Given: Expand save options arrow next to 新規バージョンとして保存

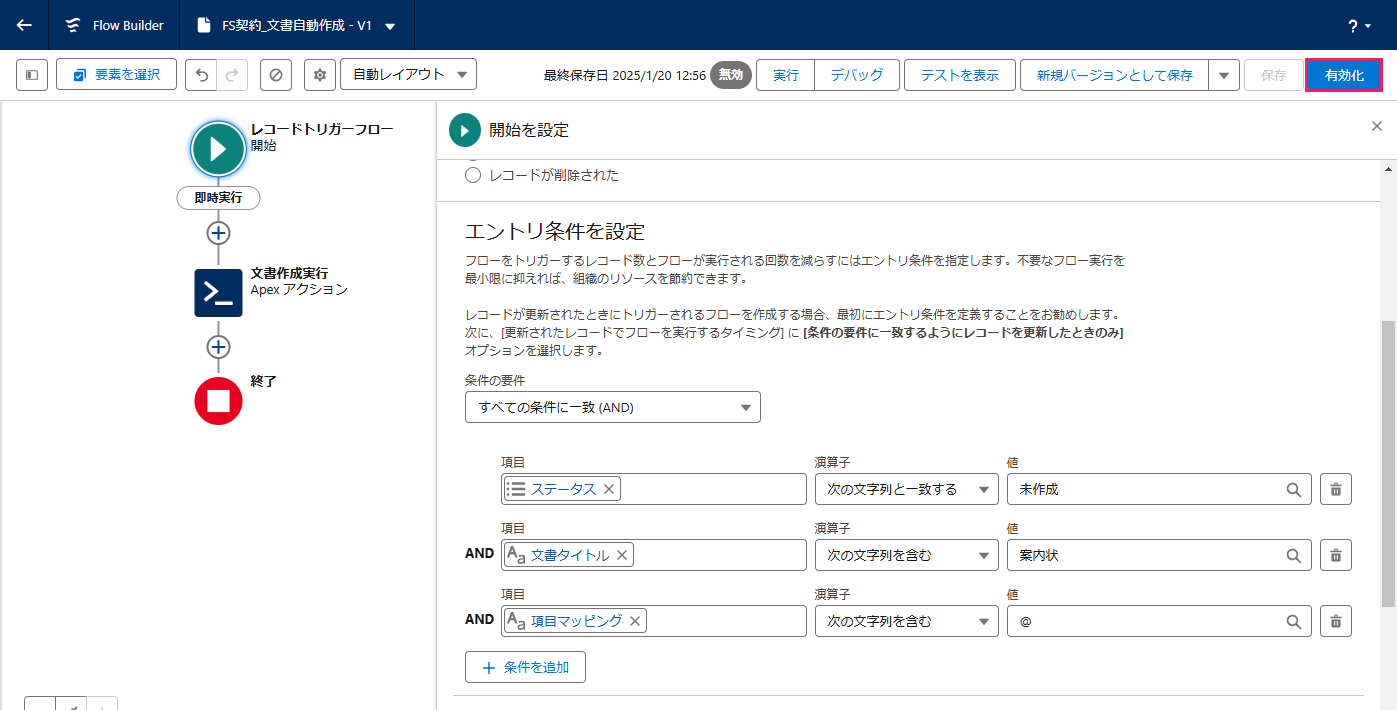Looking at the screenshot, I should coord(1224,75).
